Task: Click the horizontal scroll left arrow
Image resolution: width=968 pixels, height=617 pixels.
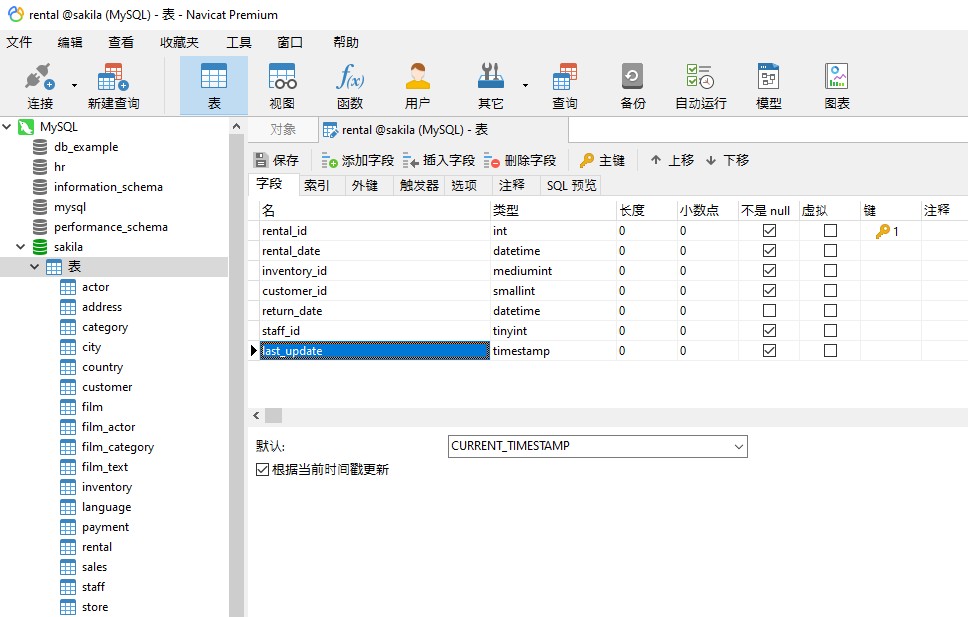Action: pyautogui.click(x=256, y=416)
